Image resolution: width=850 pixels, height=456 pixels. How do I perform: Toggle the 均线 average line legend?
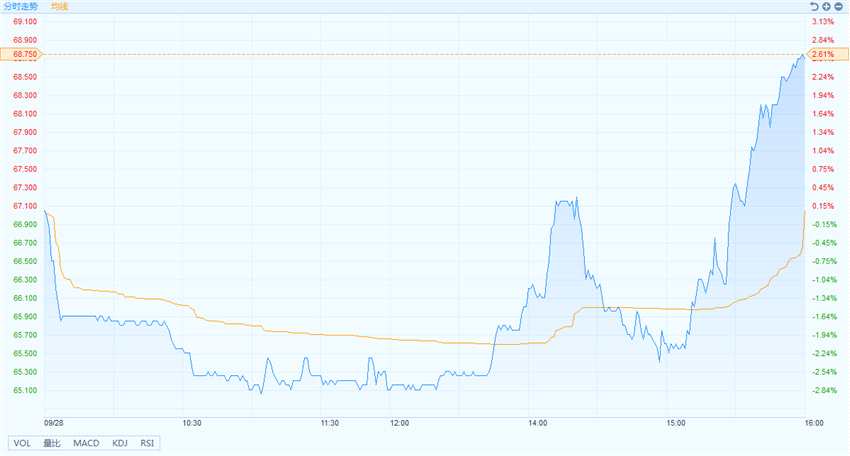(60, 7)
